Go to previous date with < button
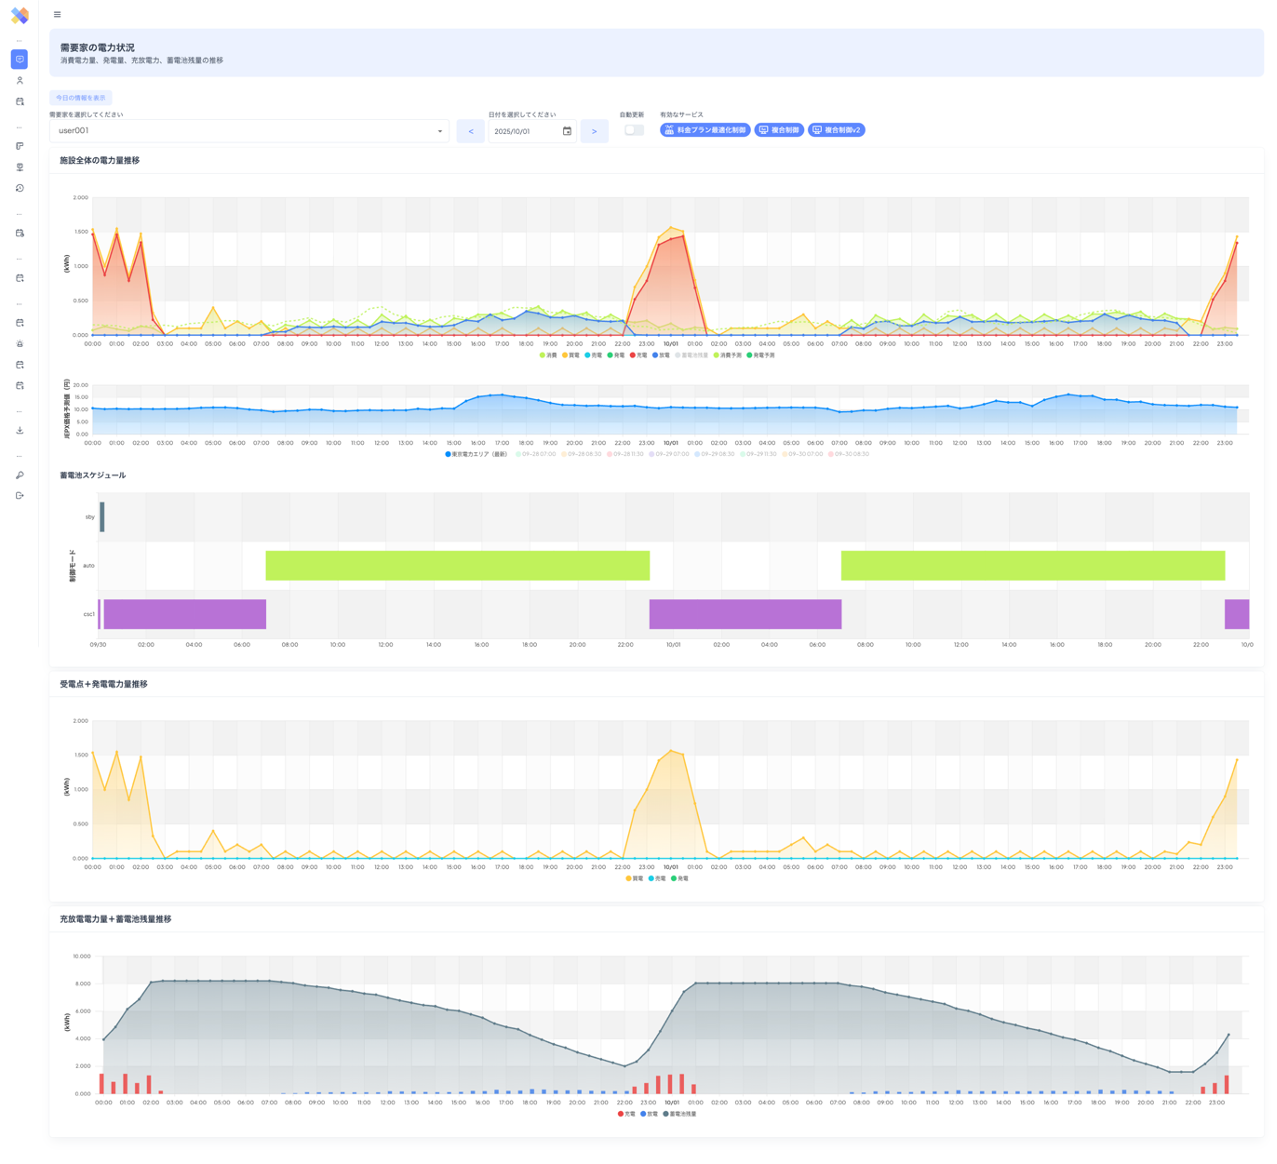This screenshot has width=1277, height=1164. [470, 131]
